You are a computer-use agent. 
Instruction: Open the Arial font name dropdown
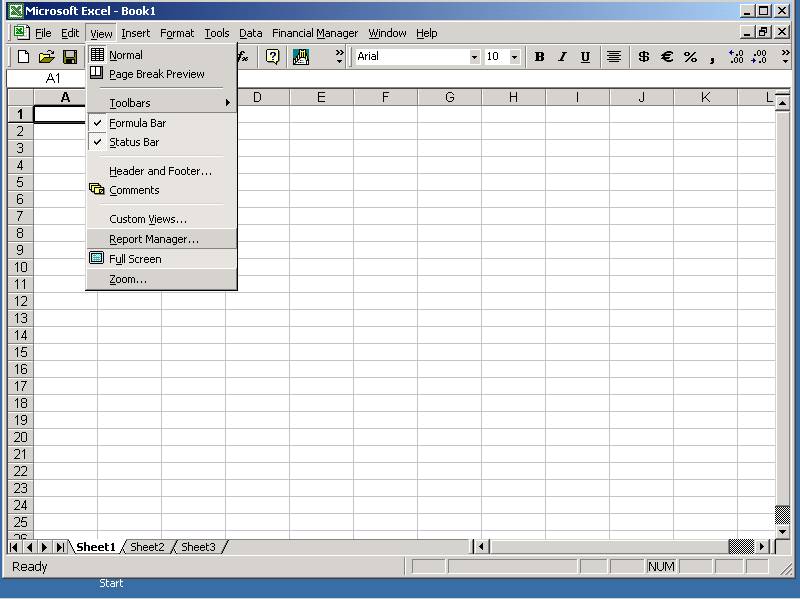tap(474, 57)
